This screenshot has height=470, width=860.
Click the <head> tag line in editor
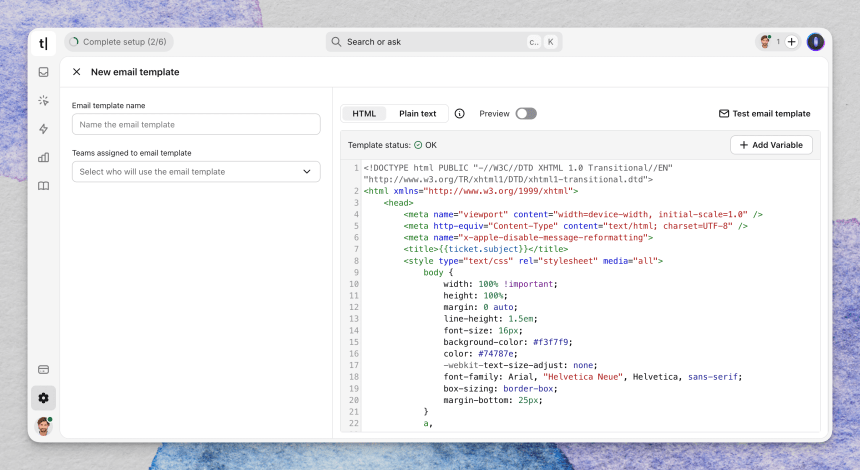click(399, 203)
